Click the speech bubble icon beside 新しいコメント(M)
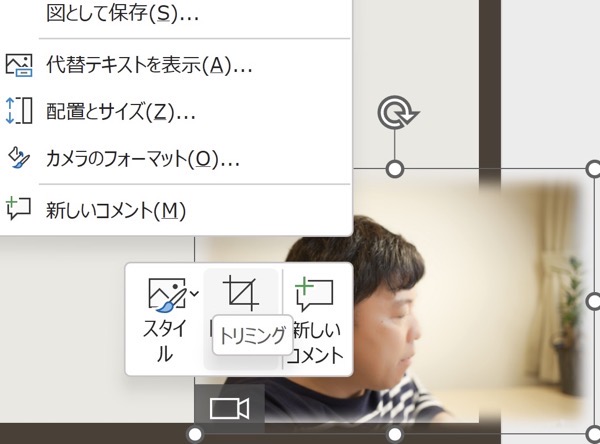Screen dimensions: 600x444 (x=19, y=209)
